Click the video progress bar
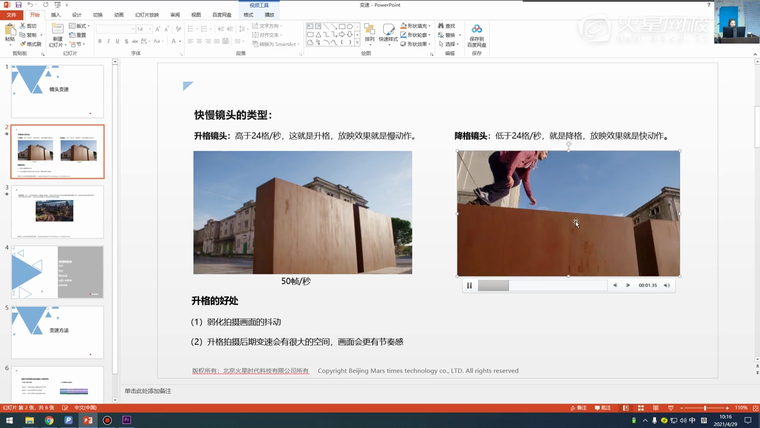760x428 pixels. [542, 285]
